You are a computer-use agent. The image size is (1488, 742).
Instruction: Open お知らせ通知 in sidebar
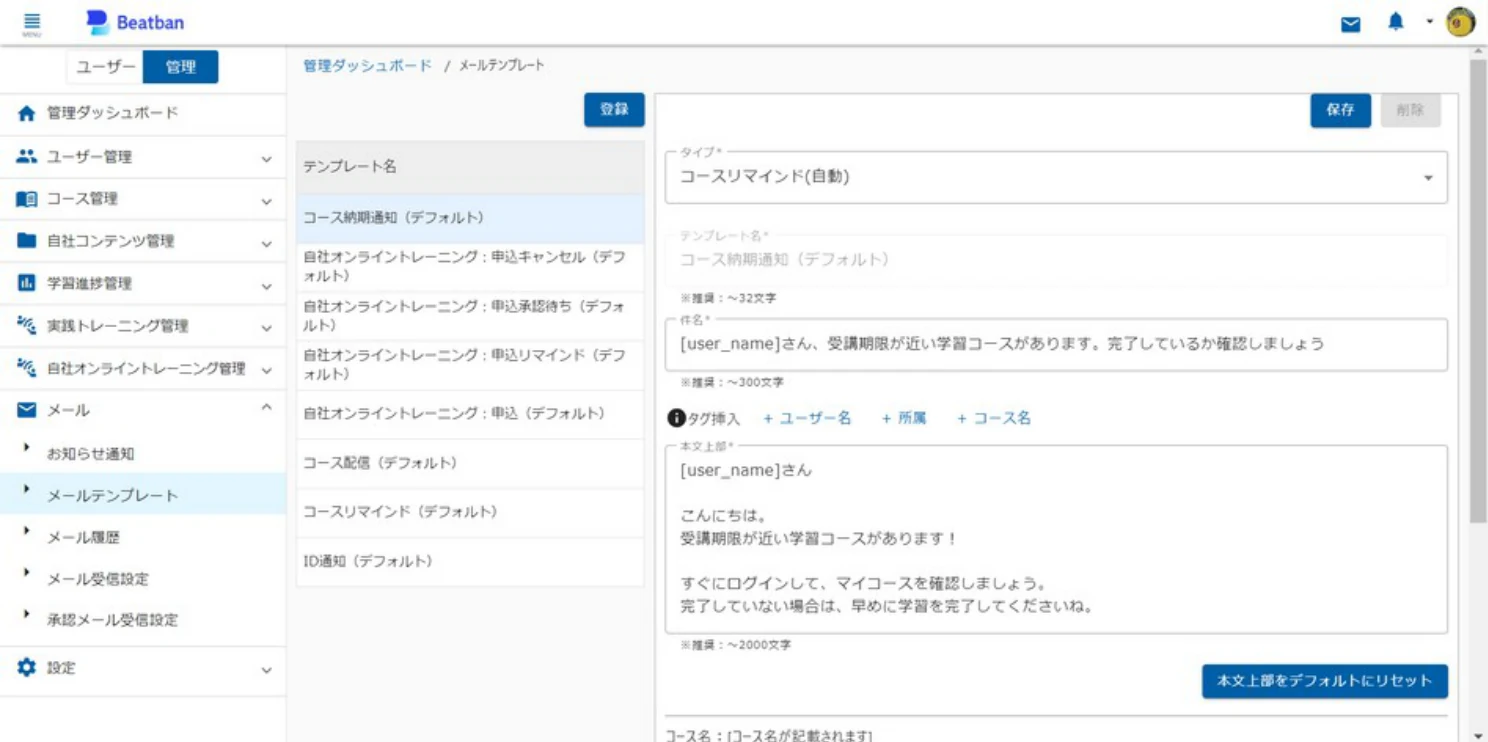91,454
